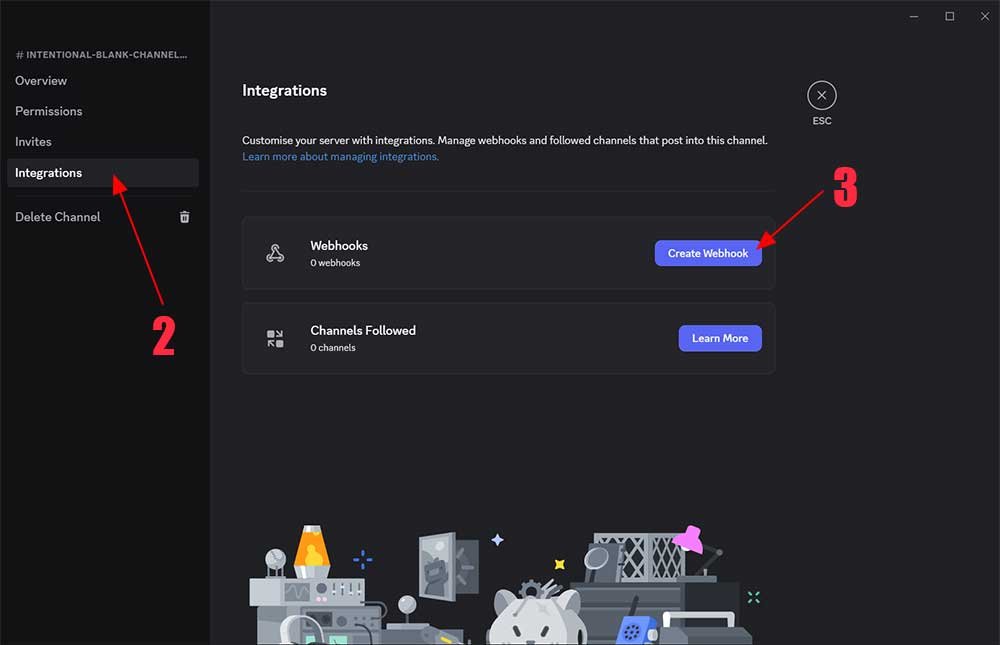
Task: Minimize the Discord window
Action: [x=914, y=16]
